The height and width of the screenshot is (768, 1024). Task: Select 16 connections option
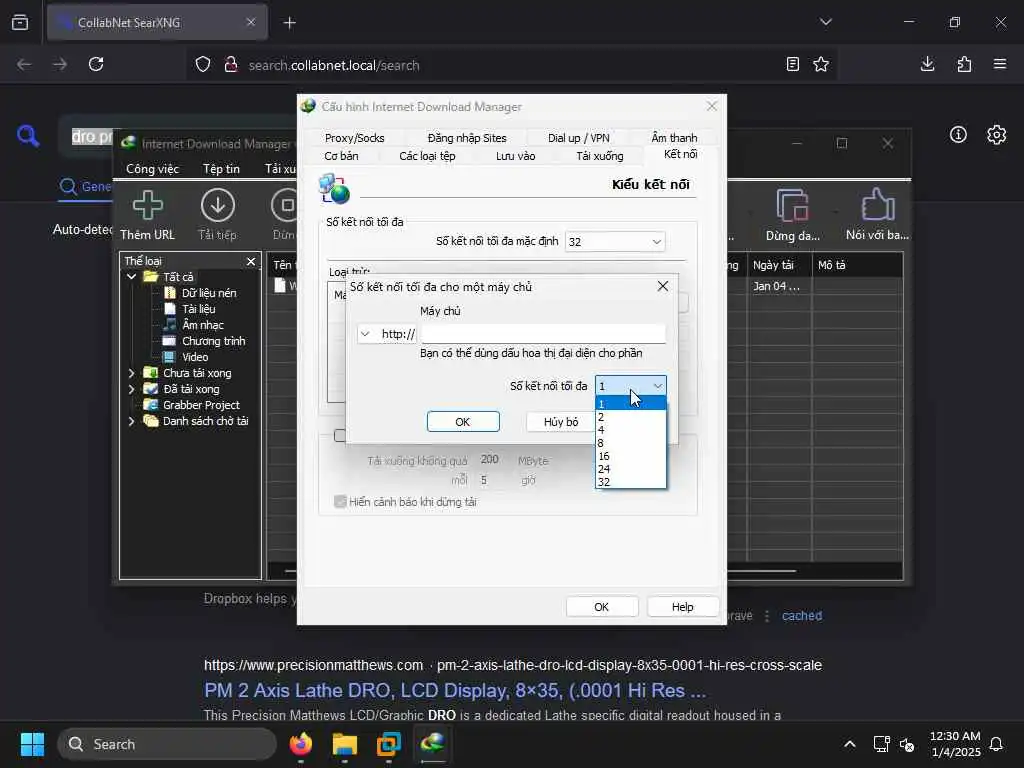[x=630, y=456]
